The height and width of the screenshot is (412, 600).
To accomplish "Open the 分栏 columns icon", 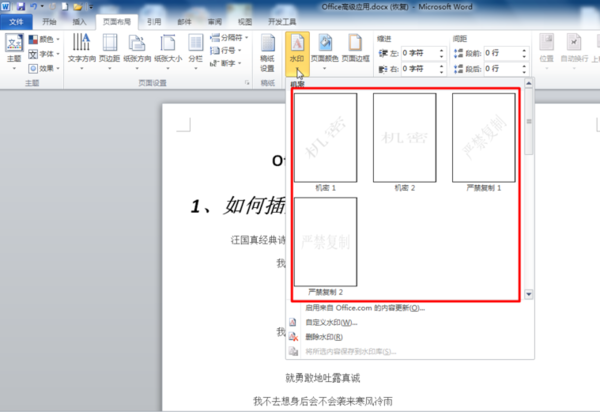I will pos(196,43).
